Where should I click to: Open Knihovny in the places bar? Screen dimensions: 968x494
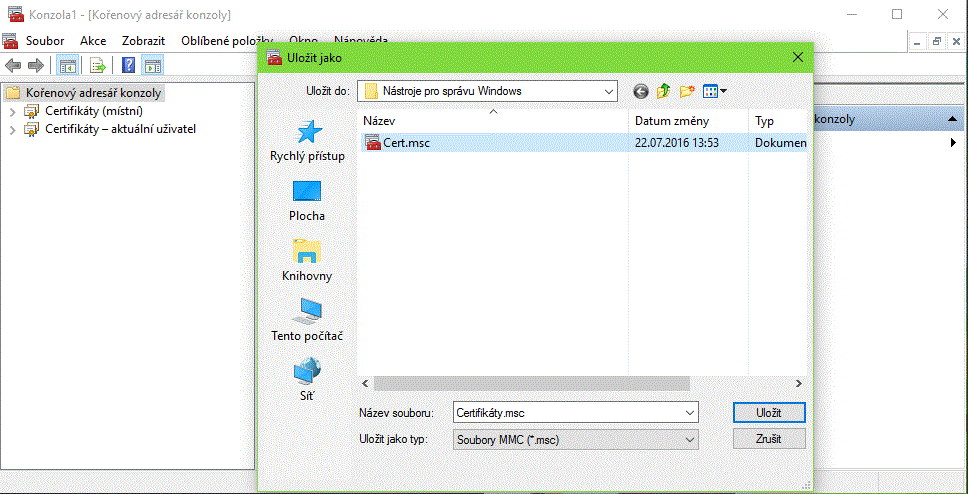click(307, 260)
